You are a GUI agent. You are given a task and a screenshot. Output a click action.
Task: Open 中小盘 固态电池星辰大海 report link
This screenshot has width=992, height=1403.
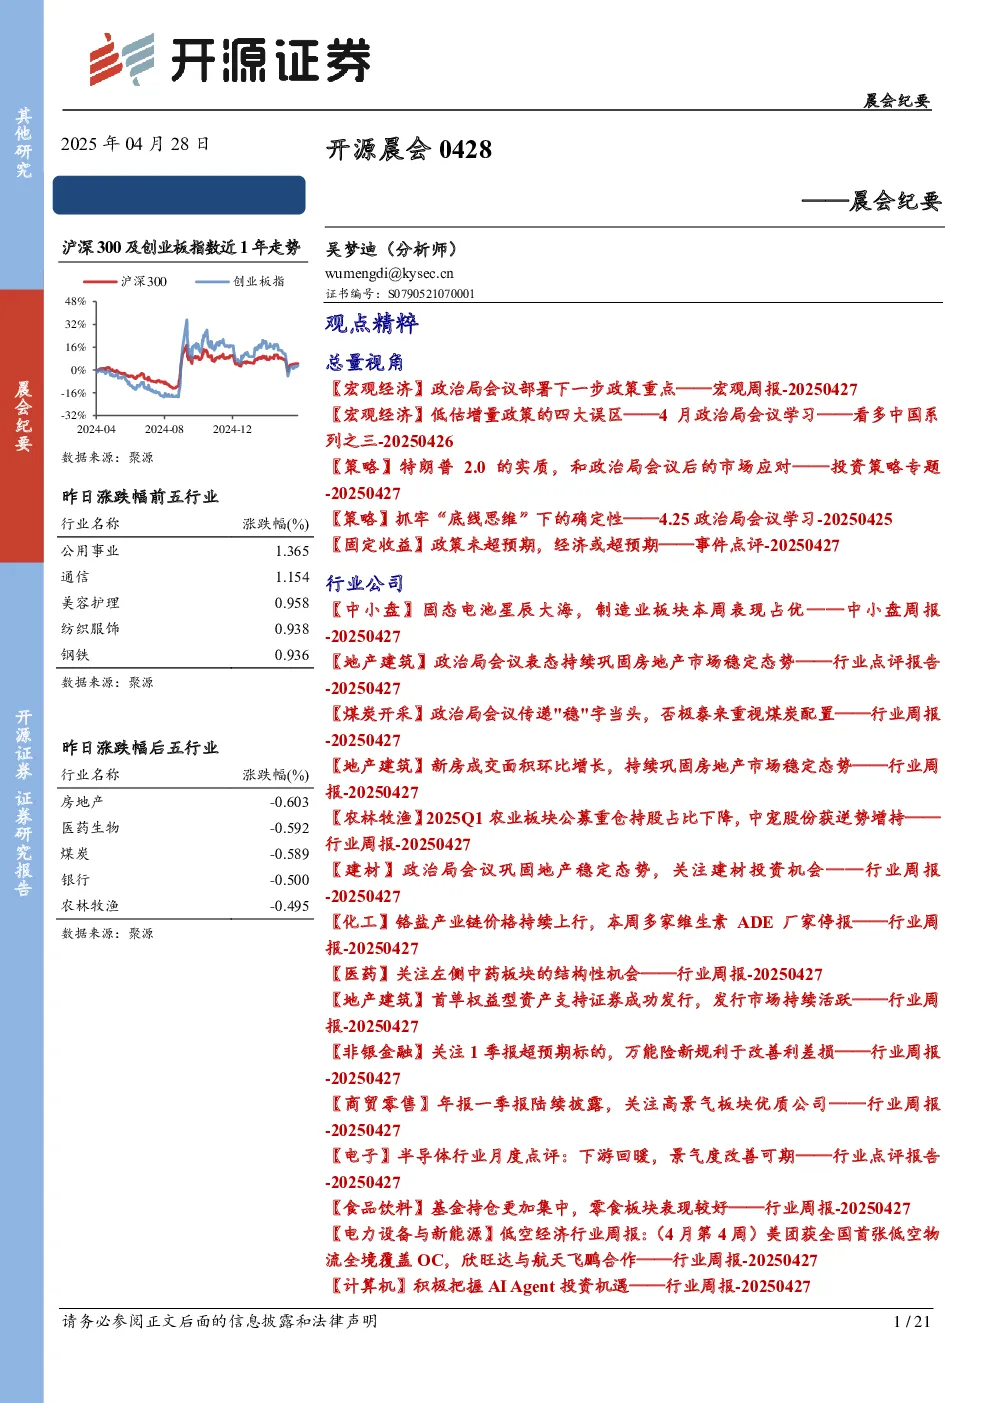pos(633,623)
